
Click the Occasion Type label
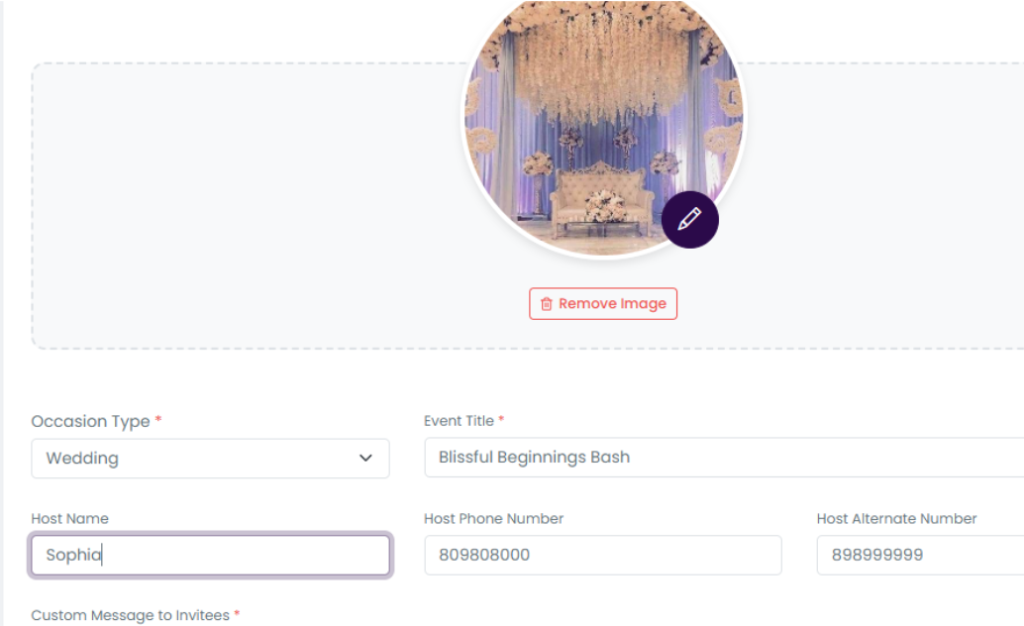tap(90, 422)
